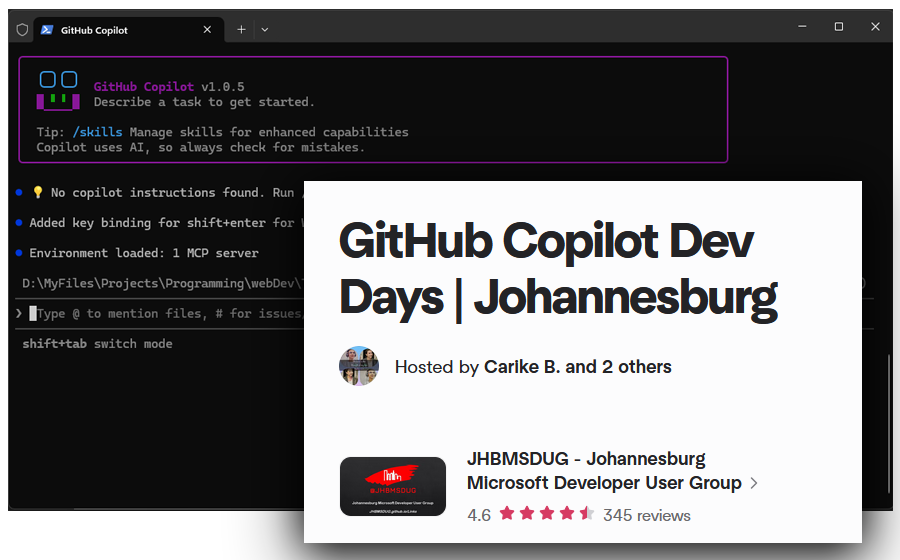Click "Describe a task to get started." text
The width and height of the screenshot is (900, 560).
point(204,102)
